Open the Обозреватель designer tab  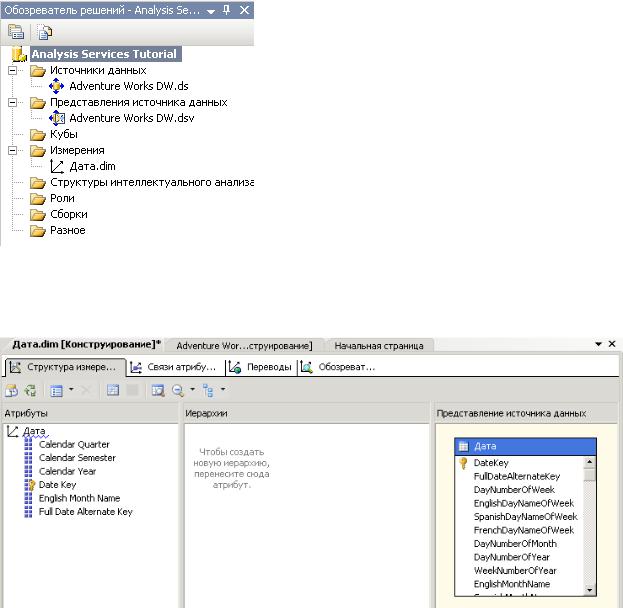click(x=338, y=367)
